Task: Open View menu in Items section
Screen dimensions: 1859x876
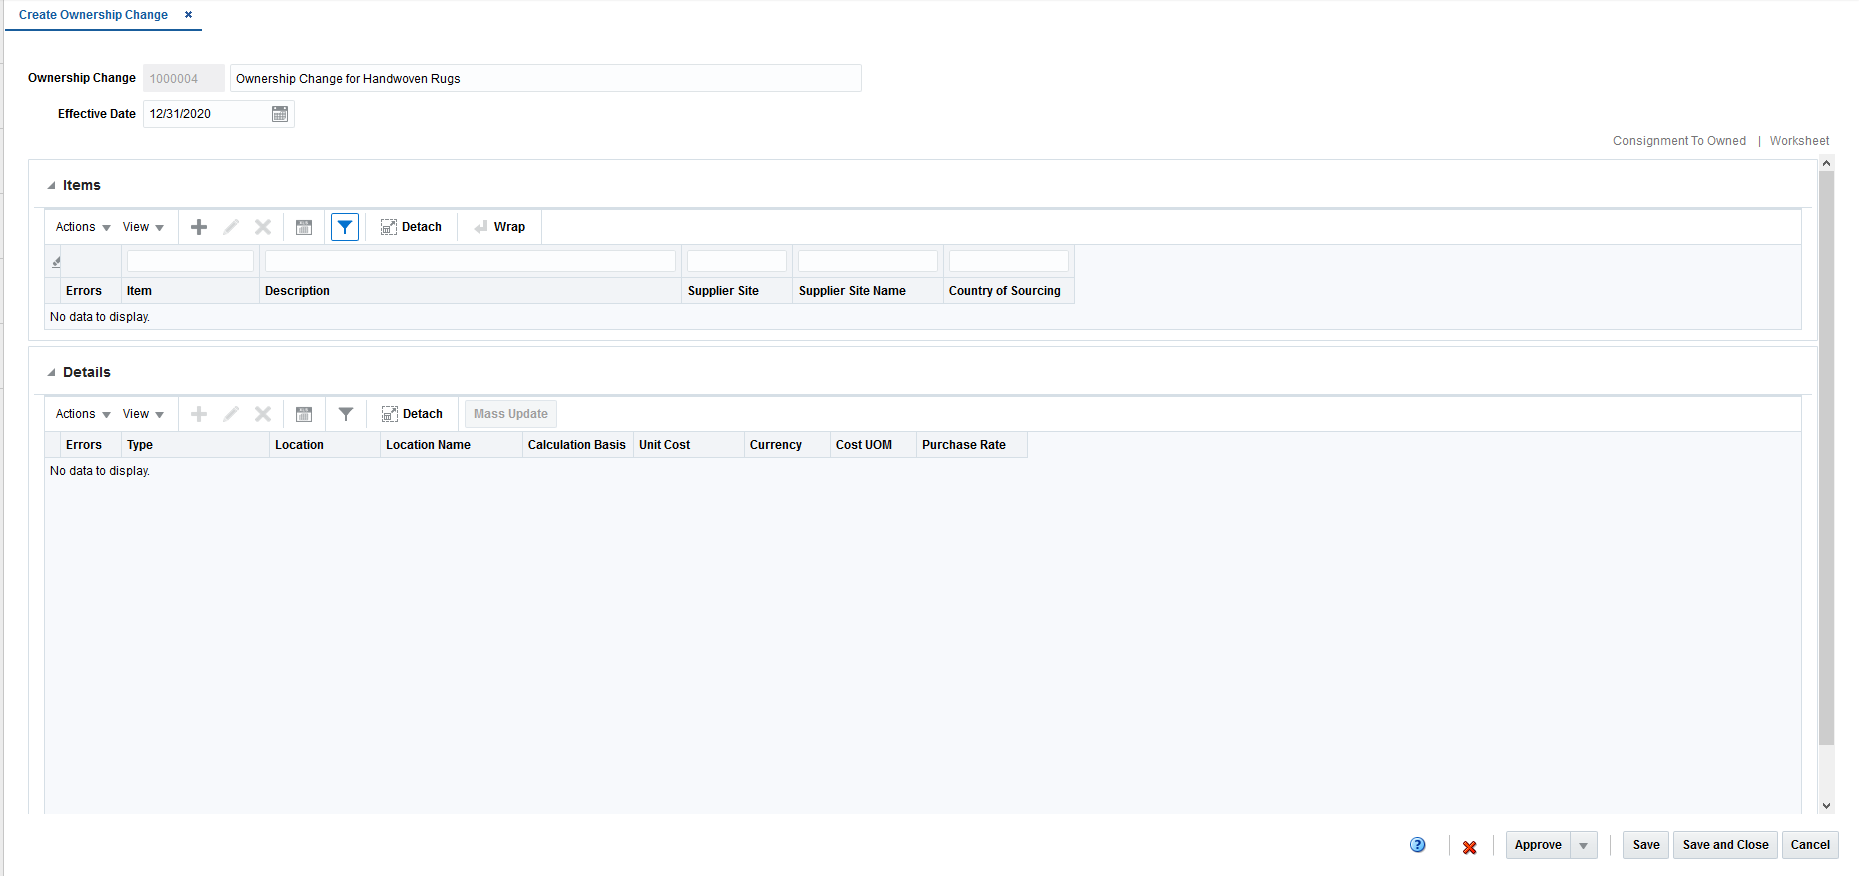Action: click(143, 227)
